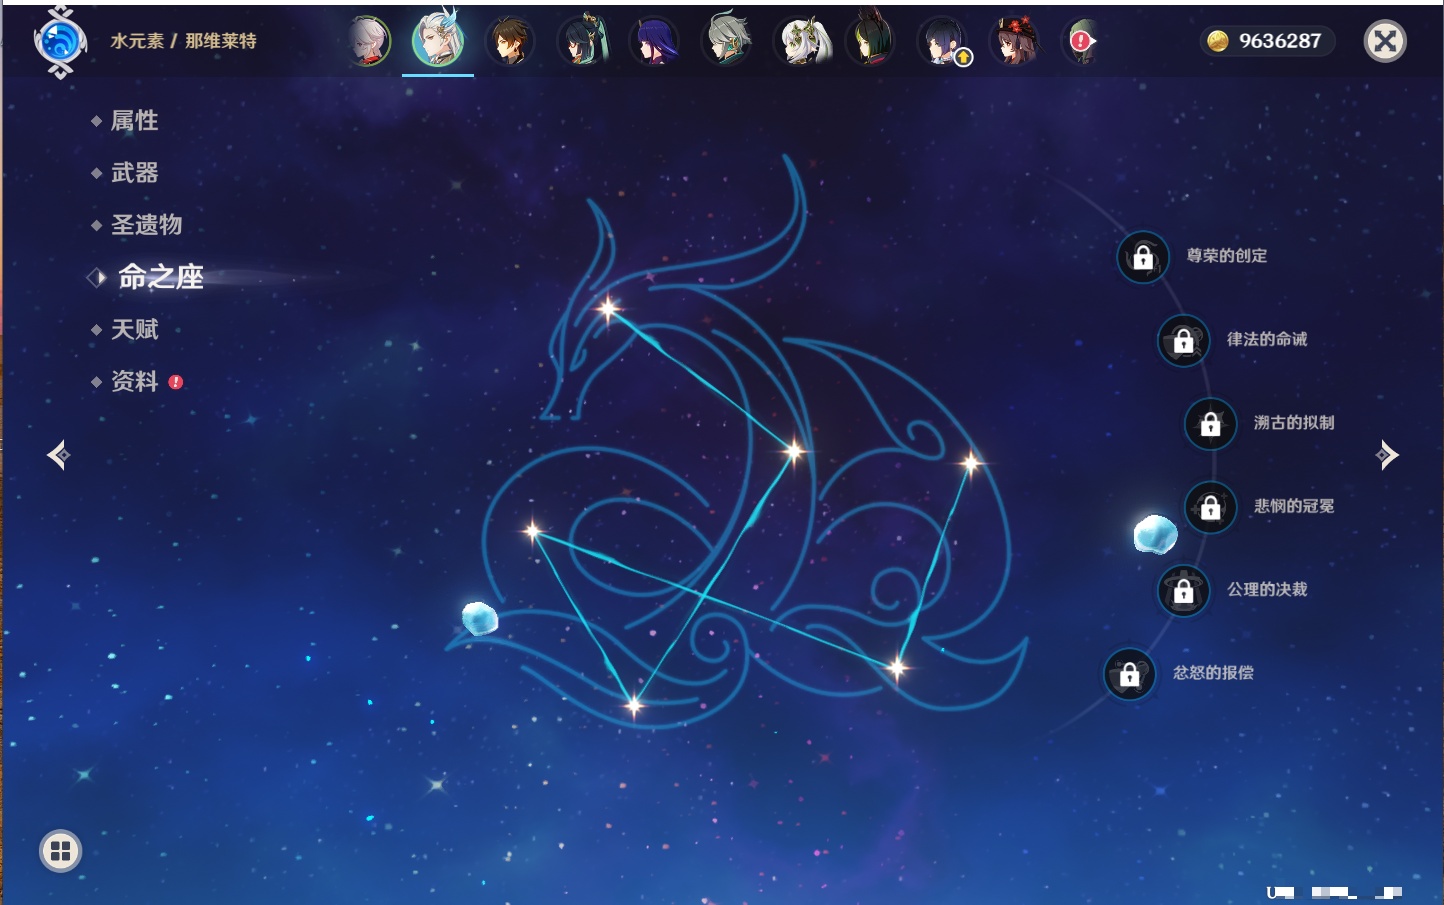
Task: Select the 命之座 constellation tab
Action: coord(160,277)
